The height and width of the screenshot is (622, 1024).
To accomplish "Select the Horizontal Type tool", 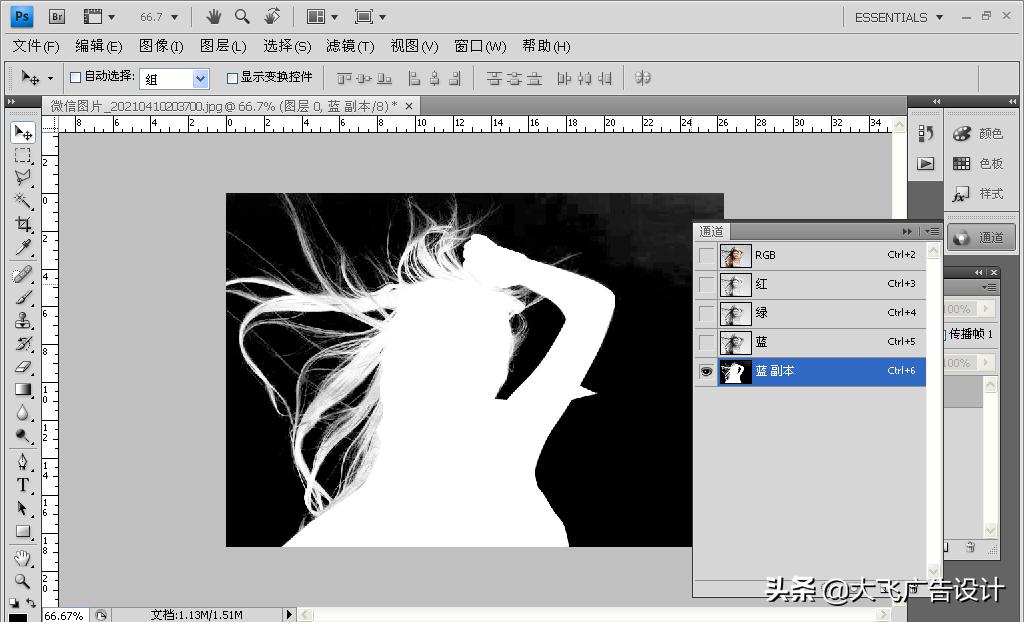I will 23,485.
